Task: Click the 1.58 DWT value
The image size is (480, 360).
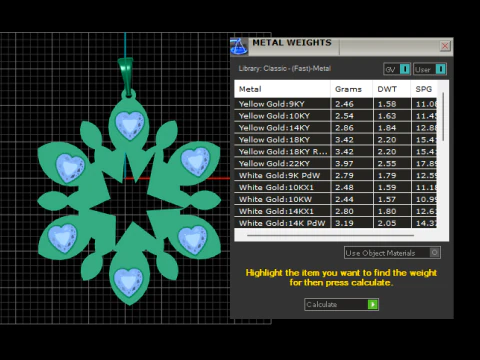Action: [x=387, y=104]
